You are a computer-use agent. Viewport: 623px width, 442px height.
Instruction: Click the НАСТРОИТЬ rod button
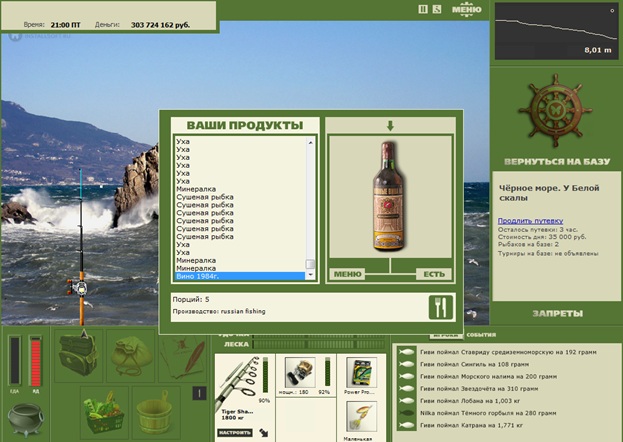(235, 432)
